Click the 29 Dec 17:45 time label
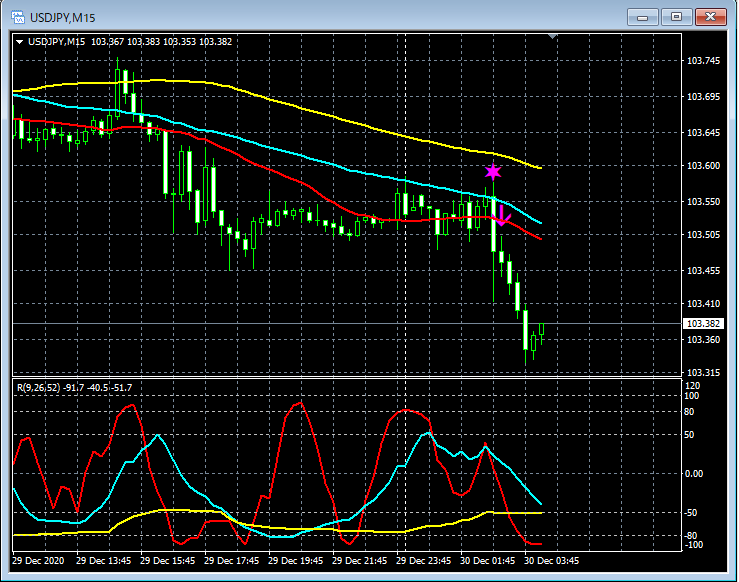Viewport: 739px width, 582px height. coord(232,561)
